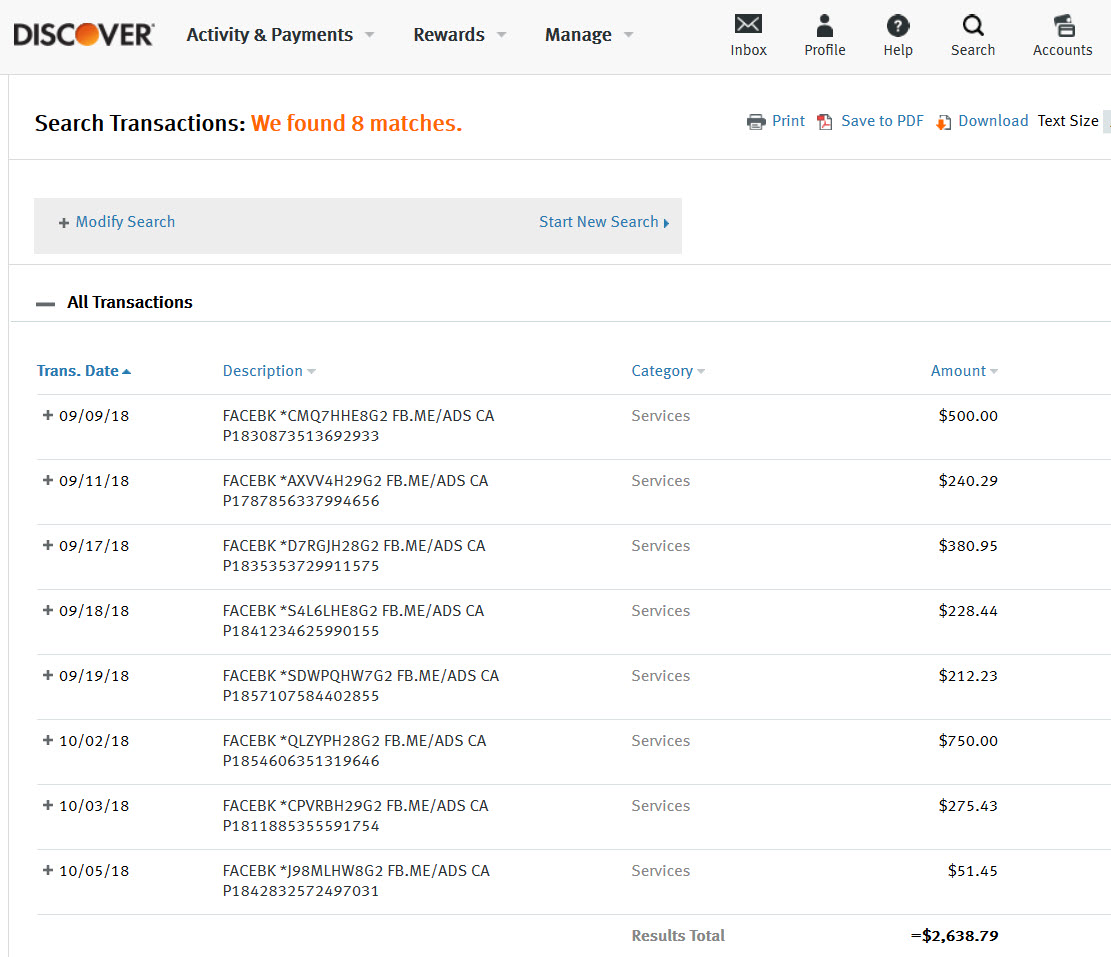Click FACEBK *CMQ7HHE8G2 description
Image resolution: width=1111 pixels, height=957 pixels.
click(359, 426)
